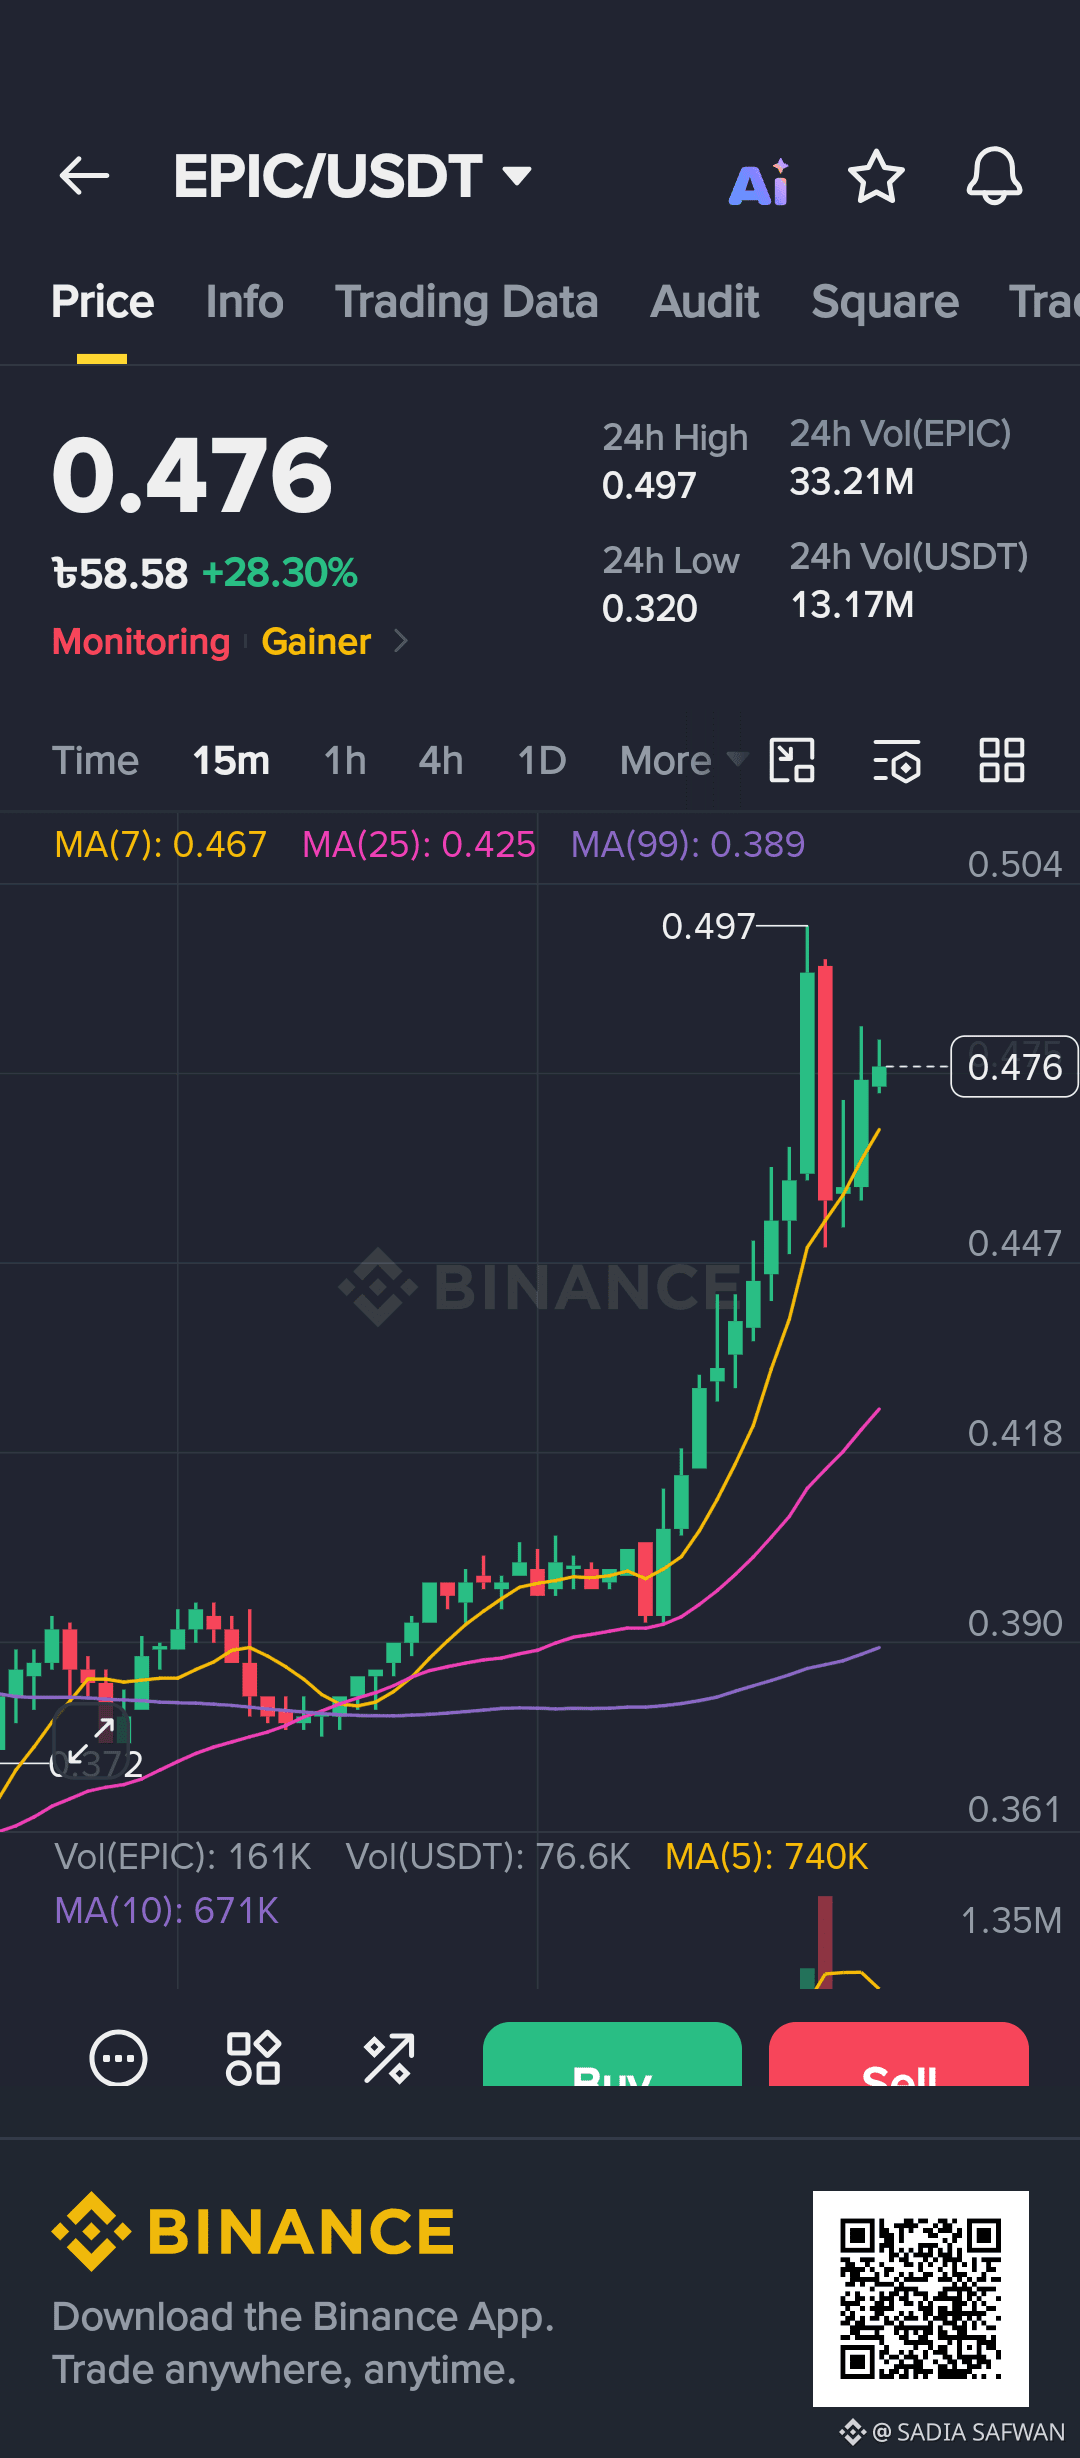Tap the volume MA(5): 740K label
Viewport: 1080px width, 2458px height.
coord(767,1857)
